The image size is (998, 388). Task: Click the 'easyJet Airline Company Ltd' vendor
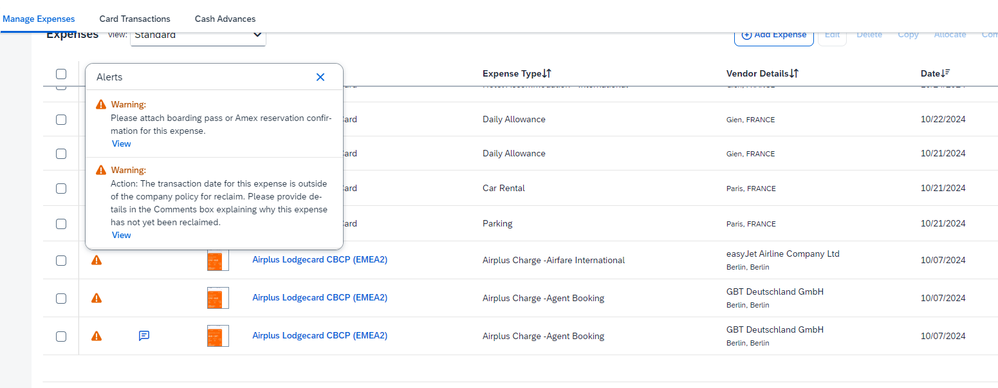783,254
